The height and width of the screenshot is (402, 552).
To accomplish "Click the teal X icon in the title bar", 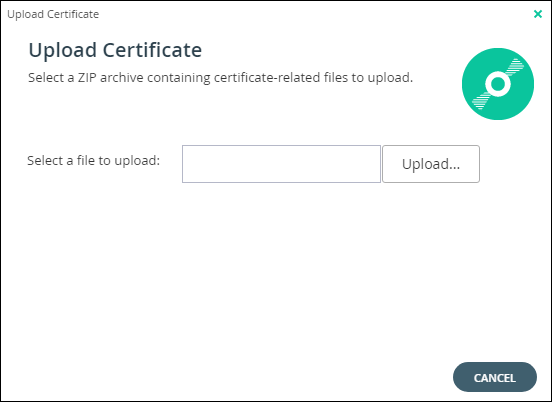I will tap(538, 14).
